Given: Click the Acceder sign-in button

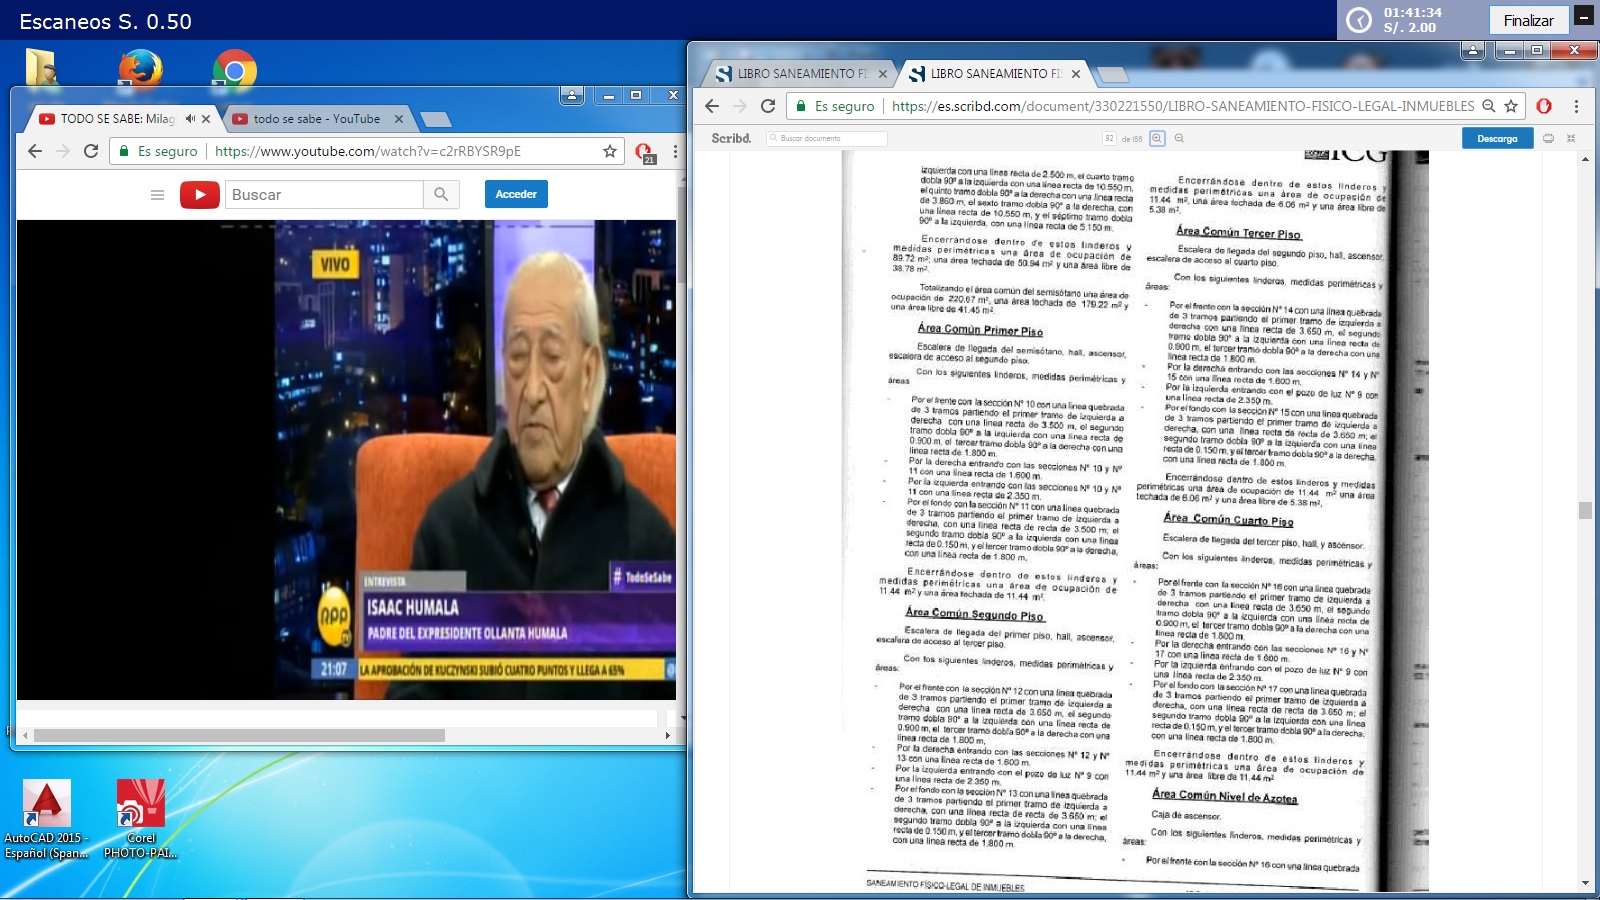Looking at the screenshot, I should click(x=516, y=194).
